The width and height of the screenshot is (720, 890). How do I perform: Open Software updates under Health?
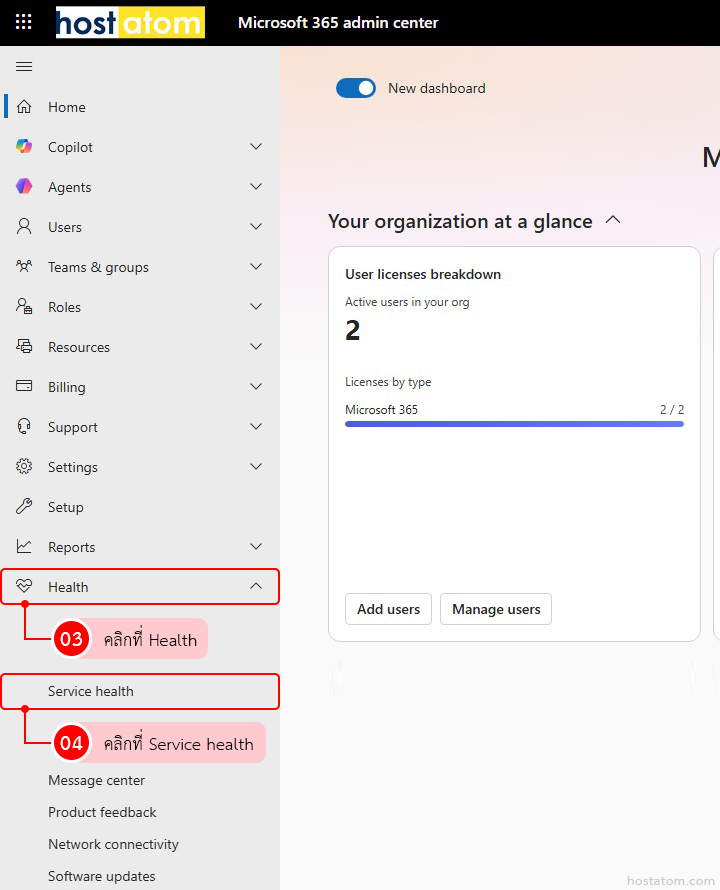point(102,876)
